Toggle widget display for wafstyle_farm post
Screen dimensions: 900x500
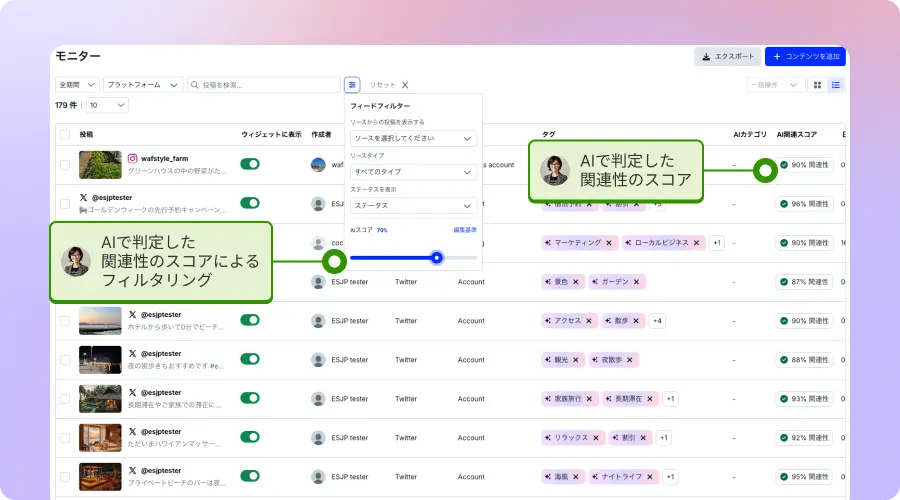pos(250,164)
